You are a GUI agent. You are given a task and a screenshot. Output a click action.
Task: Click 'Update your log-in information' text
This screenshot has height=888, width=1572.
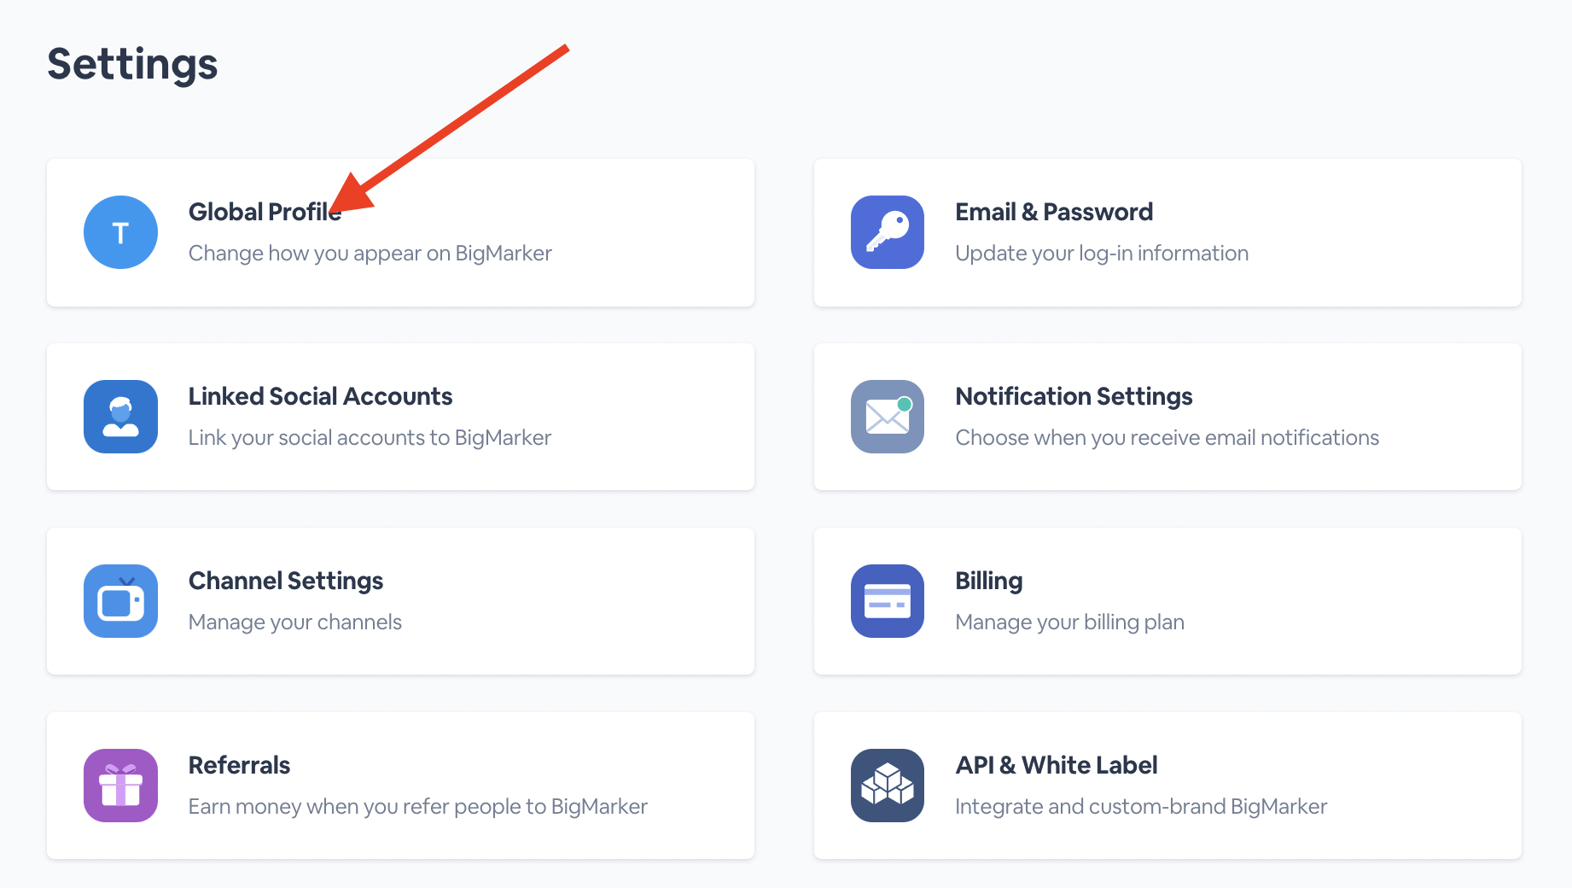(x=1102, y=253)
